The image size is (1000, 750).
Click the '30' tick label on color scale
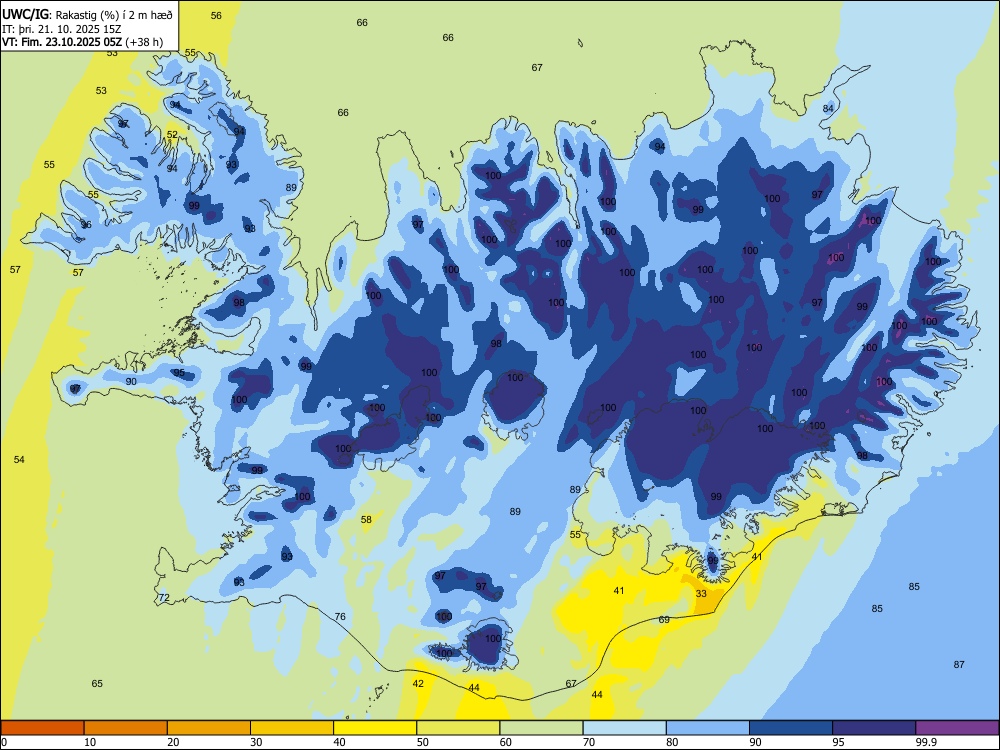pyautogui.click(x=256, y=742)
